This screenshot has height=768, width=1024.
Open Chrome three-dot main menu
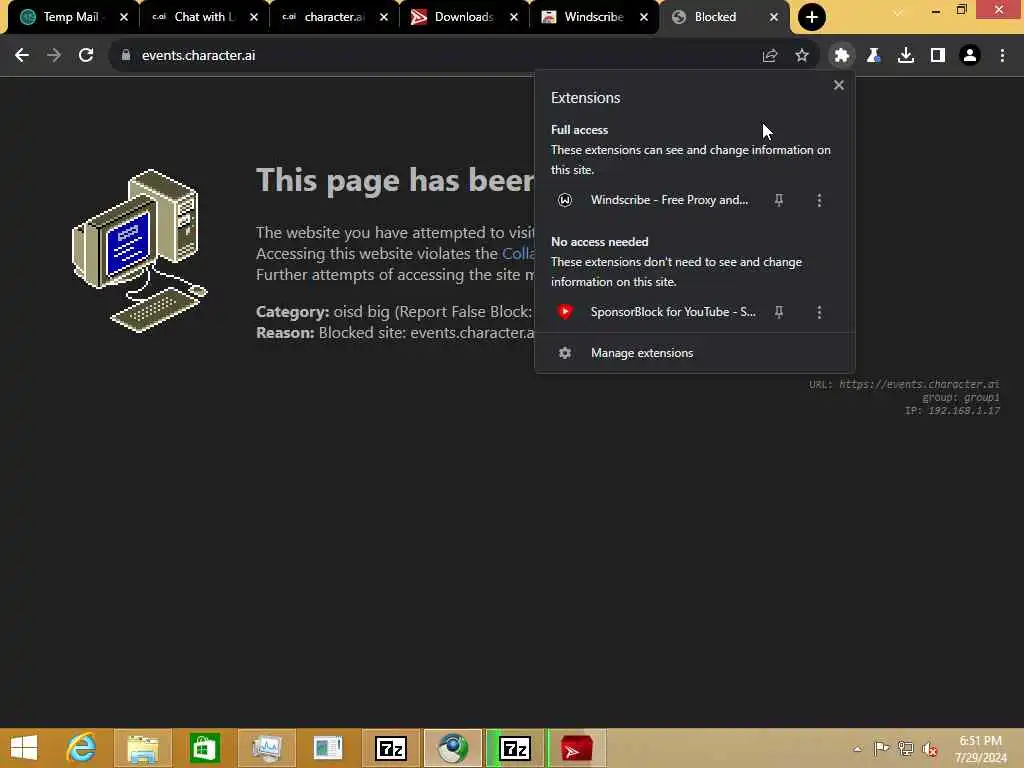[x=1002, y=56]
